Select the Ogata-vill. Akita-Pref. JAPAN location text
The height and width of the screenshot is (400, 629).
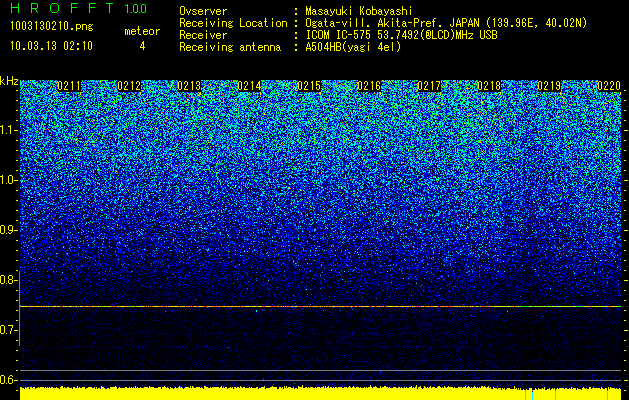point(446,23)
